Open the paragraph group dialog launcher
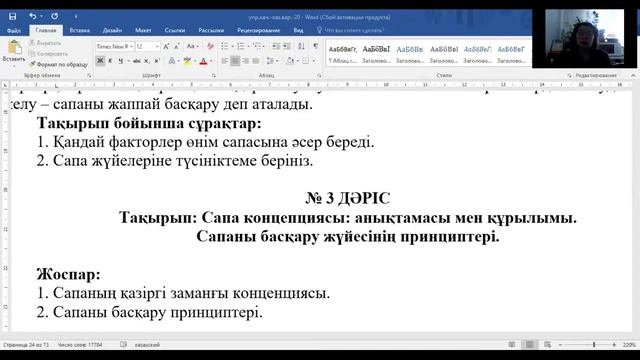The height and width of the screenshot is (360, 640). point(319,76)
